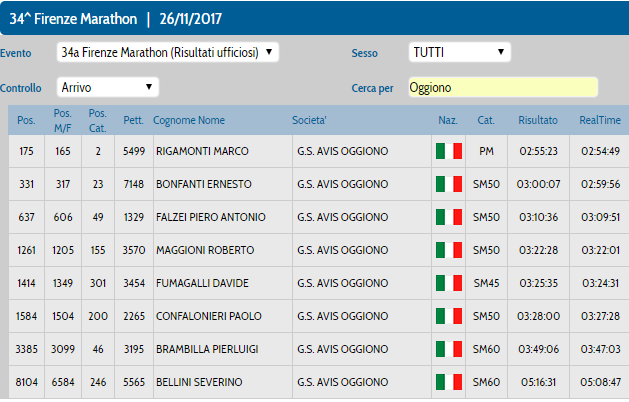Click bib number 7148

(x=134, y=184)
